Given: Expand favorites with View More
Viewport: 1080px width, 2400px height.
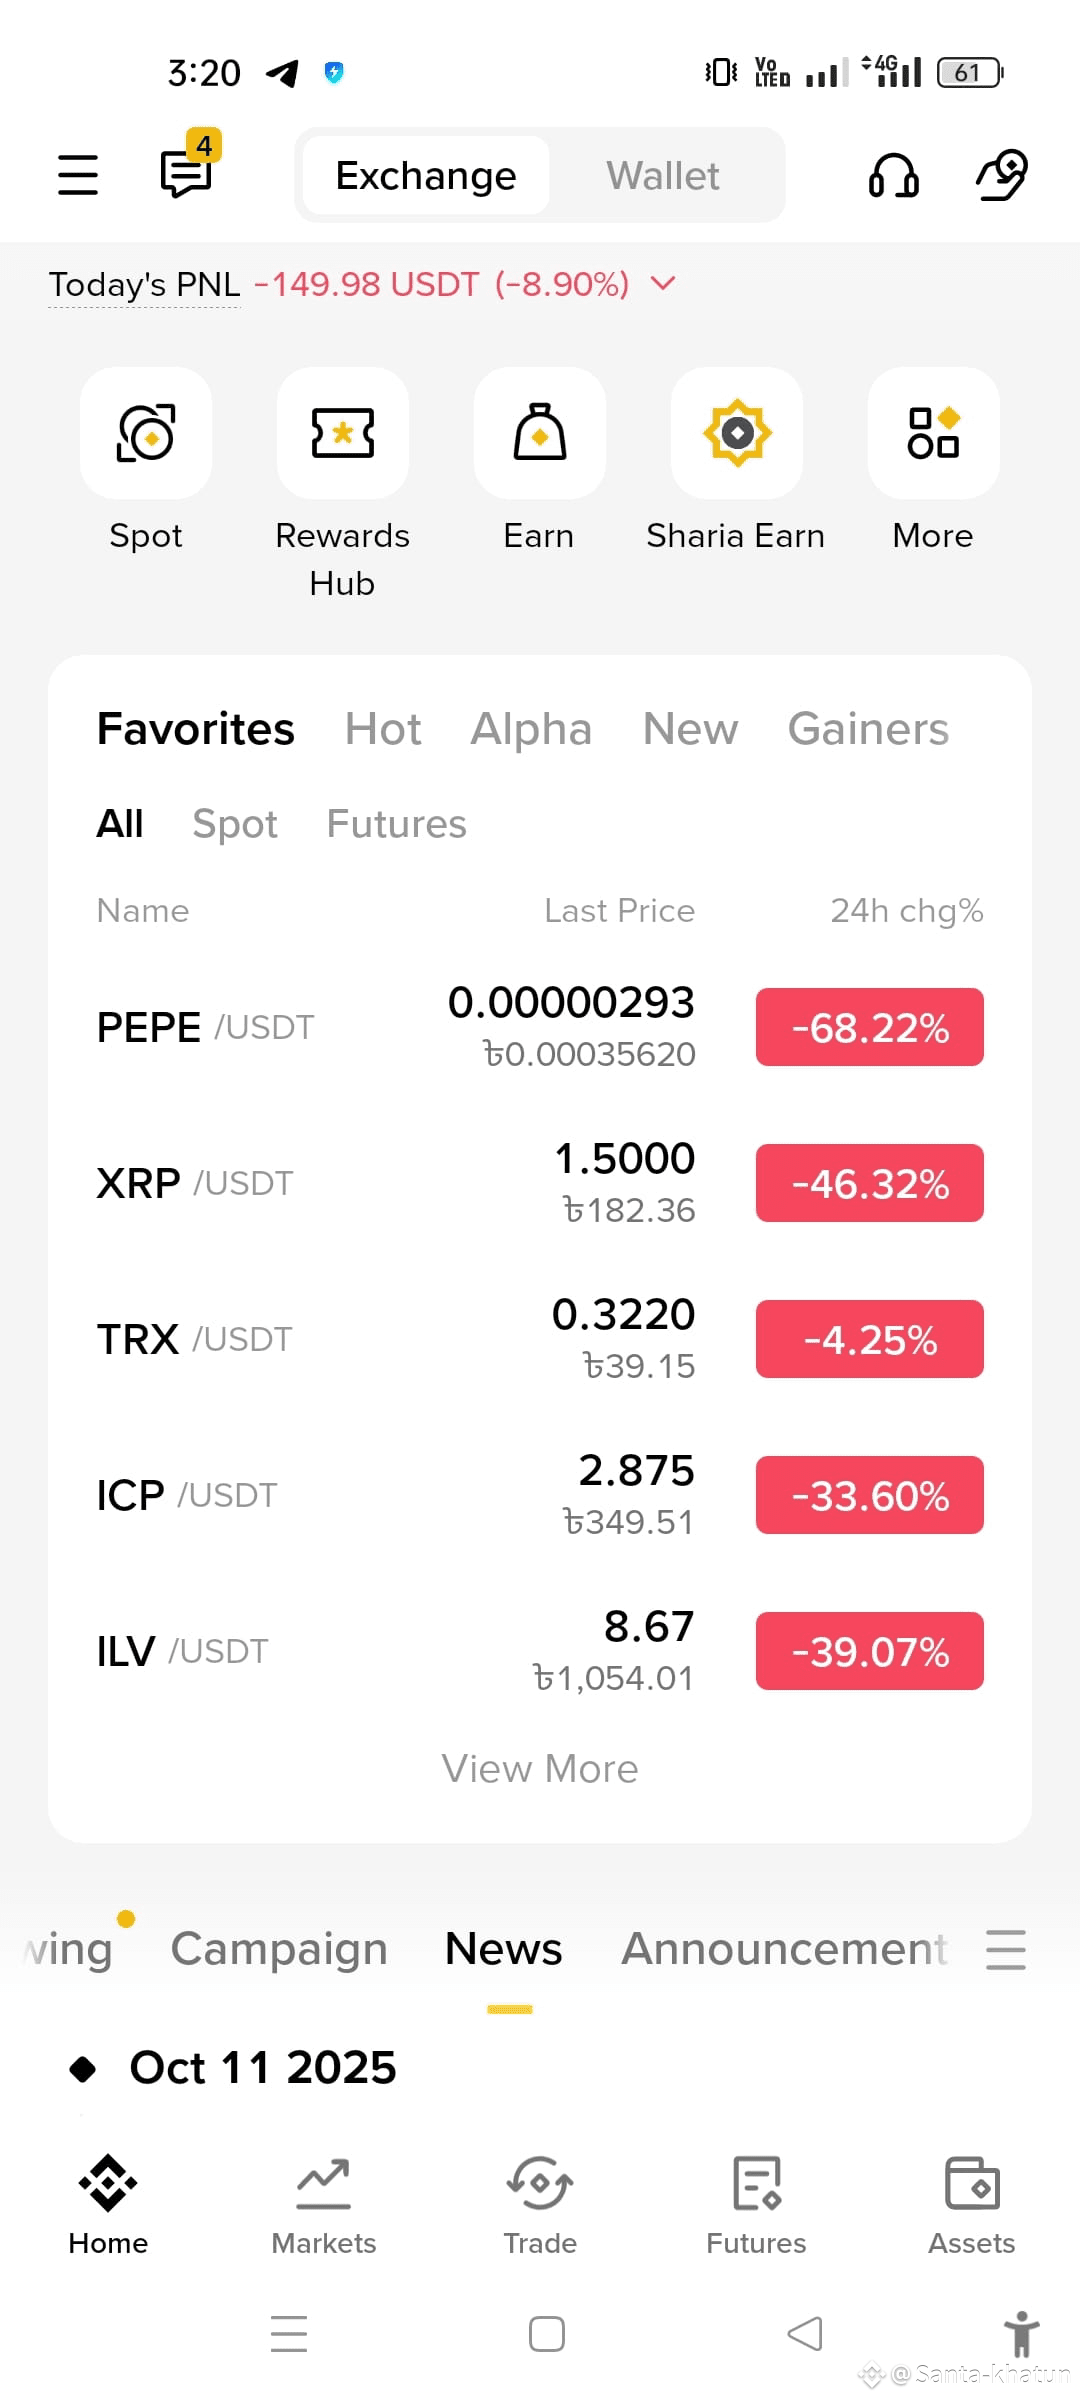Looking at the screenshot, I should tap(540, 1769).
